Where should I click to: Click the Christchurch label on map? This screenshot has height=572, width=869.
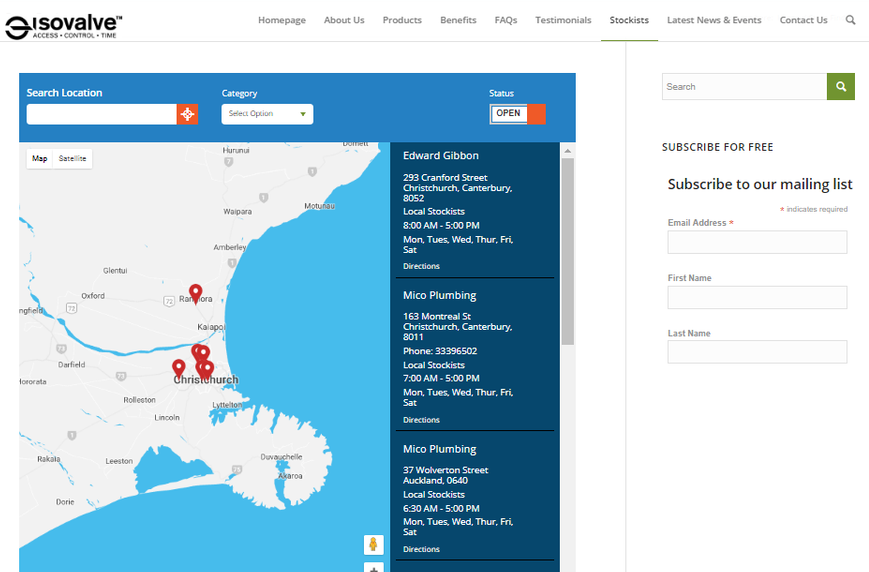coord(206,380)
